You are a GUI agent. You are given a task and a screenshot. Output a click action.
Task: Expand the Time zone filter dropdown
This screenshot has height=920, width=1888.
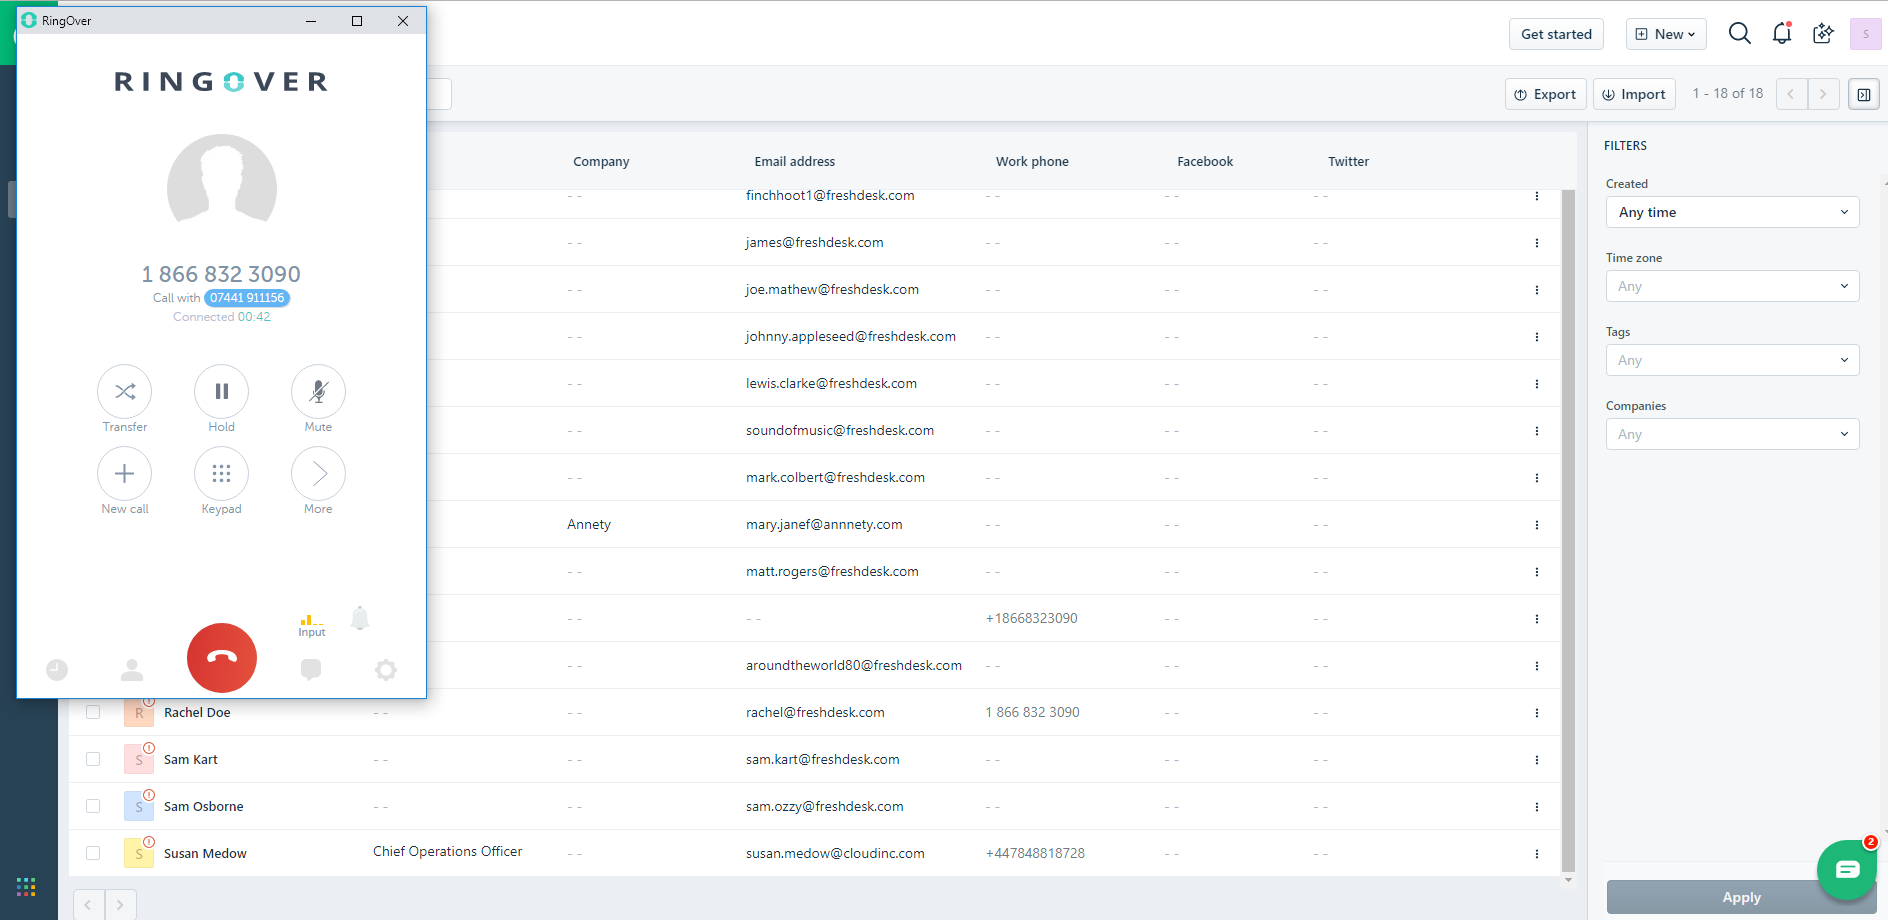[x=1732, y=286]
